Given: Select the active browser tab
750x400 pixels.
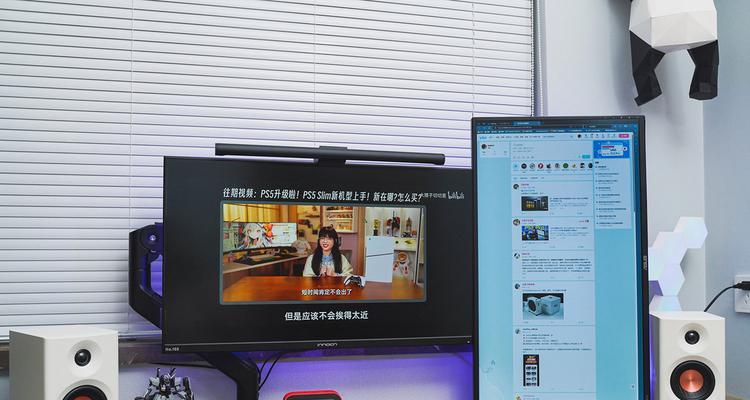Looking at the screenshot, I should pyautogui.click(x=526, y=123).
